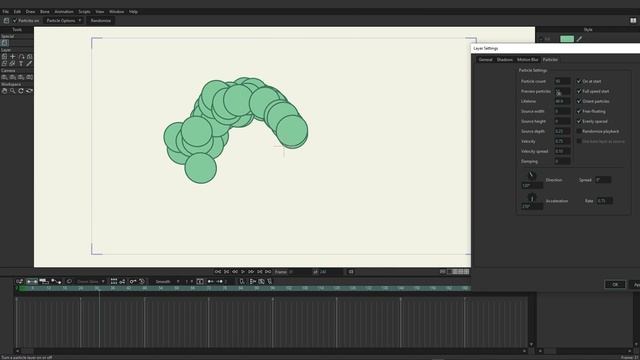
Task: Click the Spread input field
Action: (x=603, y=180)
